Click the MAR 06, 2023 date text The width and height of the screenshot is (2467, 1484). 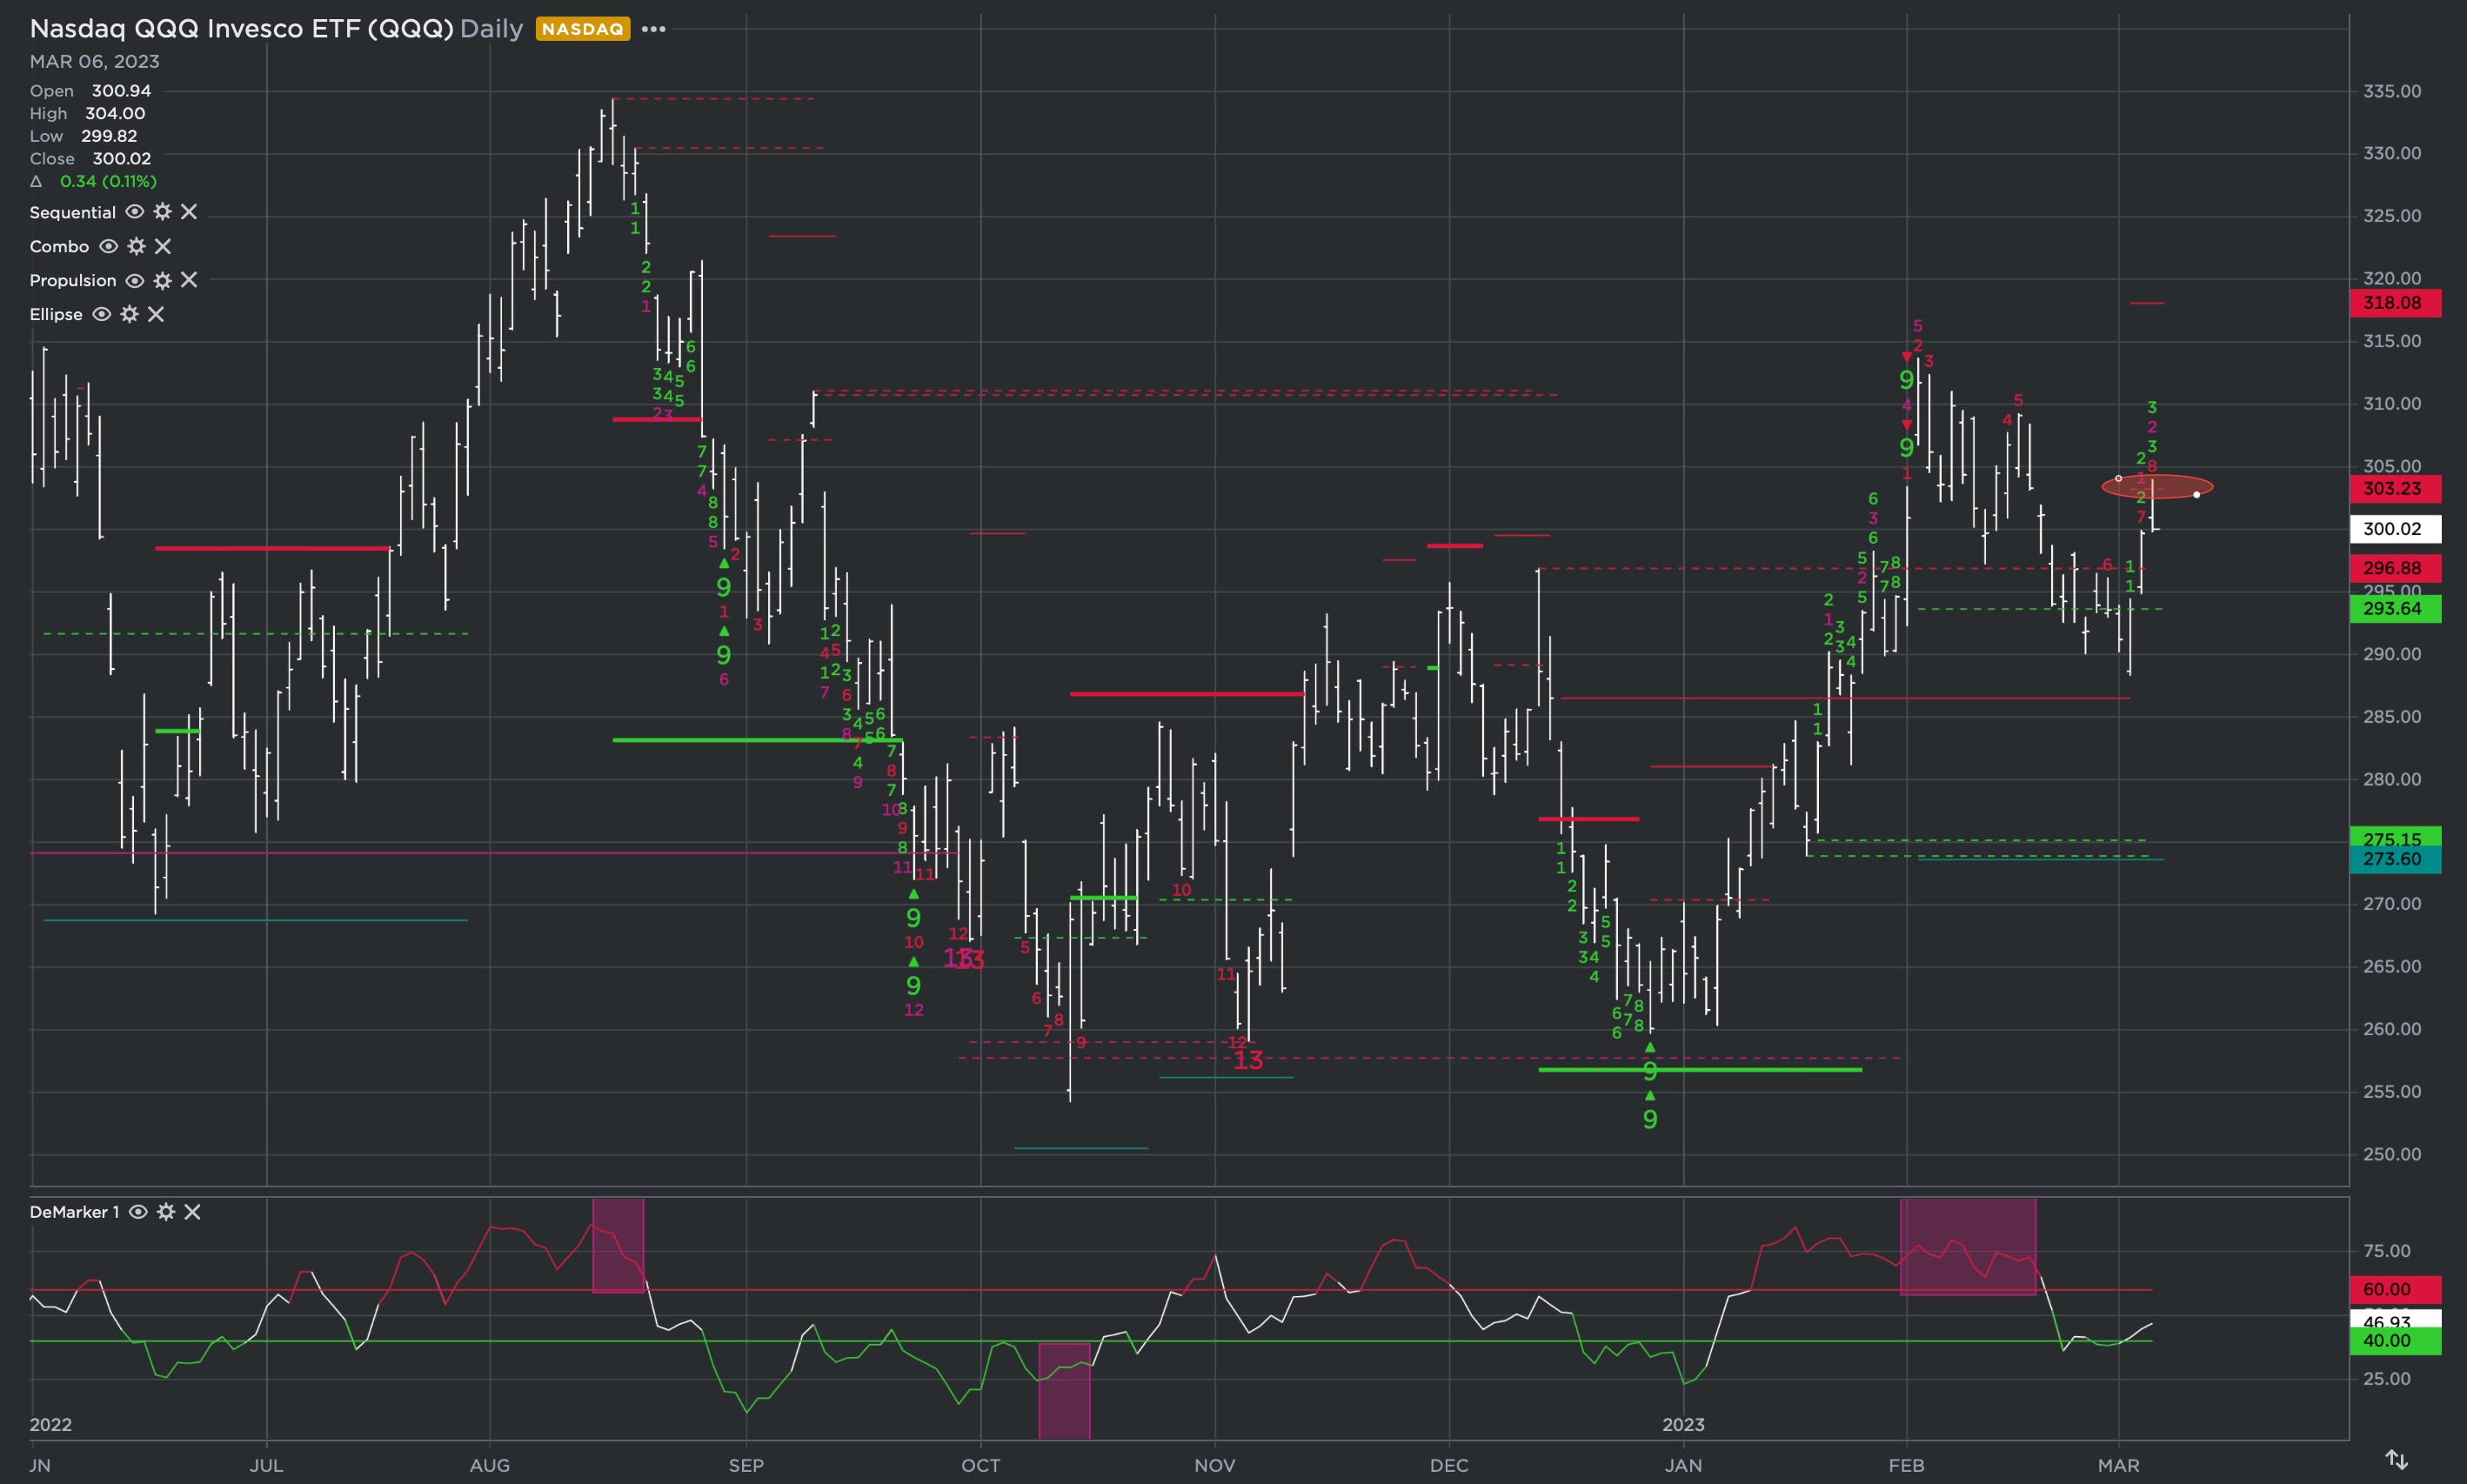click(x=94, y=61)
